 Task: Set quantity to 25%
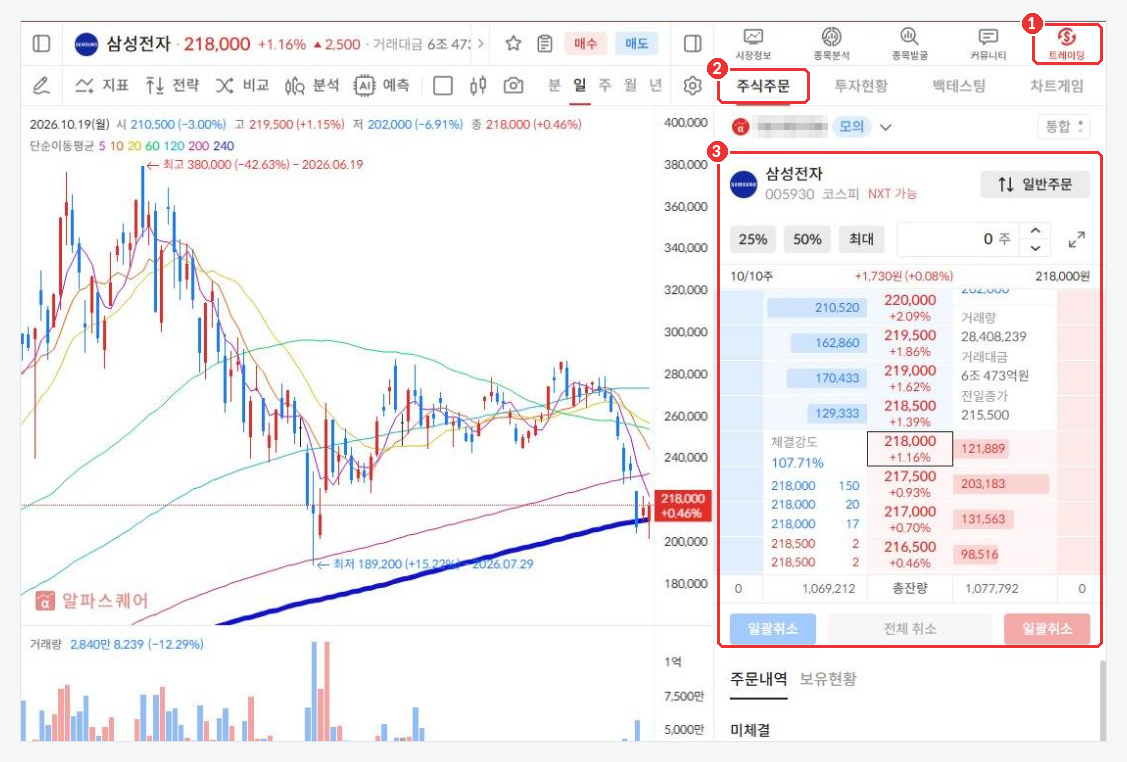point(753,239)
